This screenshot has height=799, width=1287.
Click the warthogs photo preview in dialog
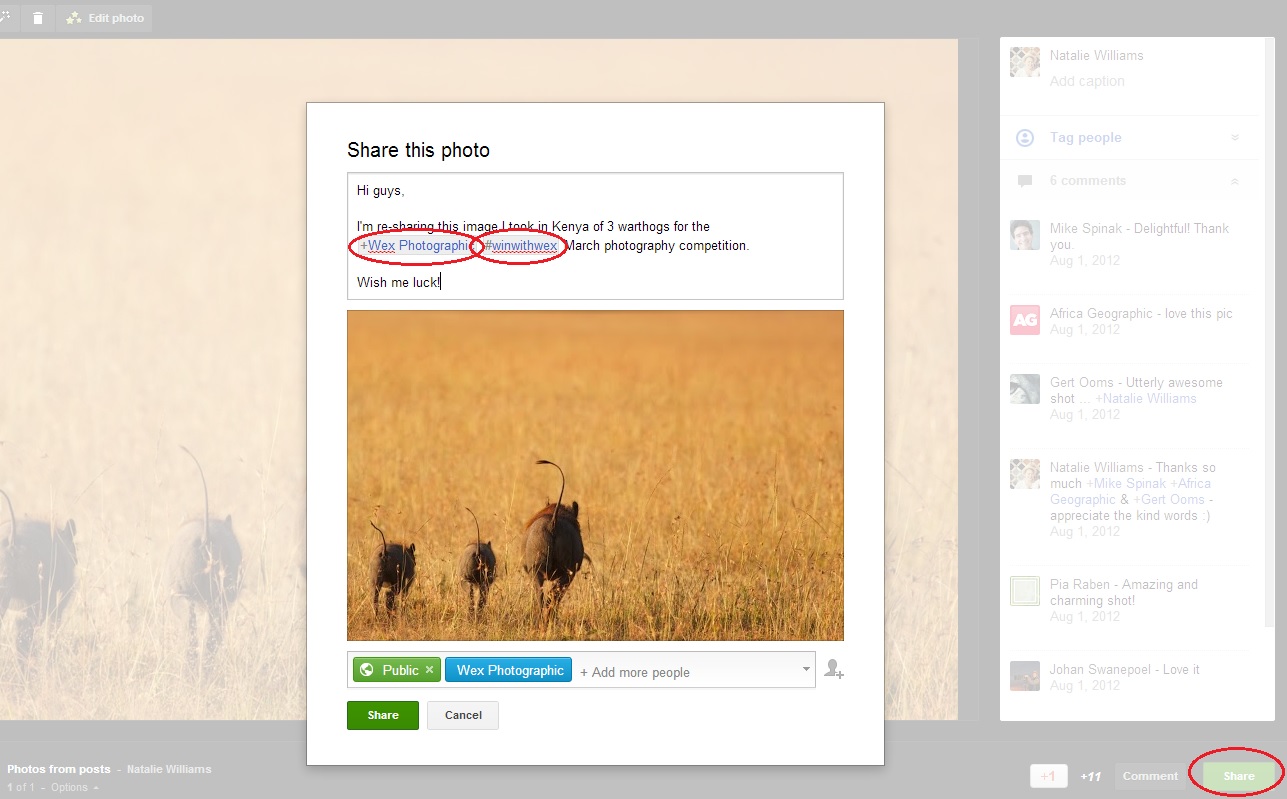[595, 475]
